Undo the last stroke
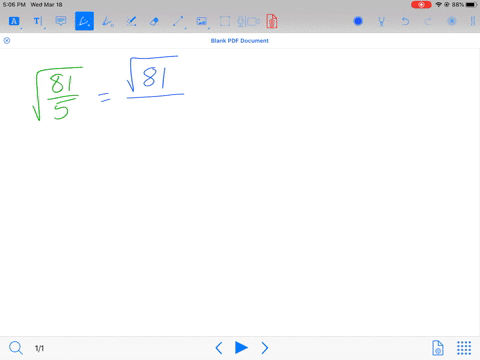Image resolution: width=480 pixels, height=360 pixels. [405, 22]
